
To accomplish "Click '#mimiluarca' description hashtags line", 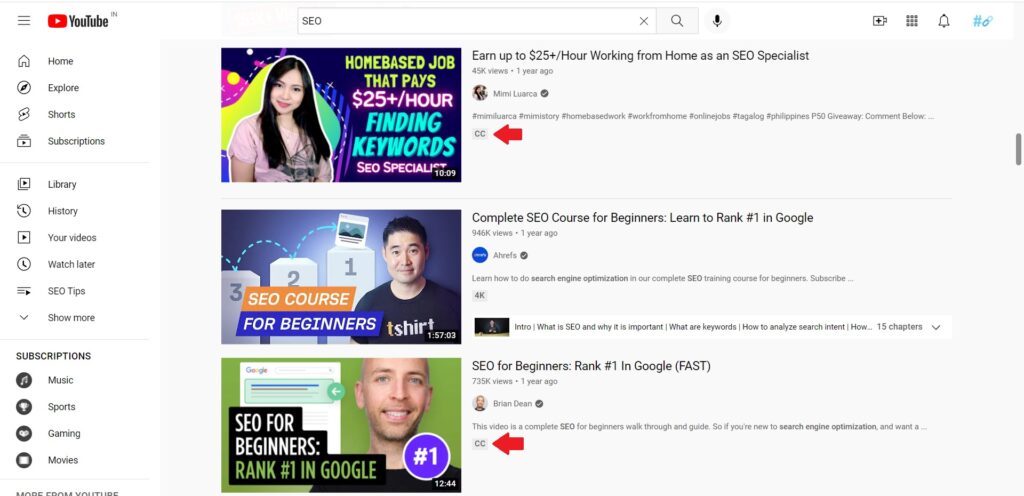I will [703, 116].
